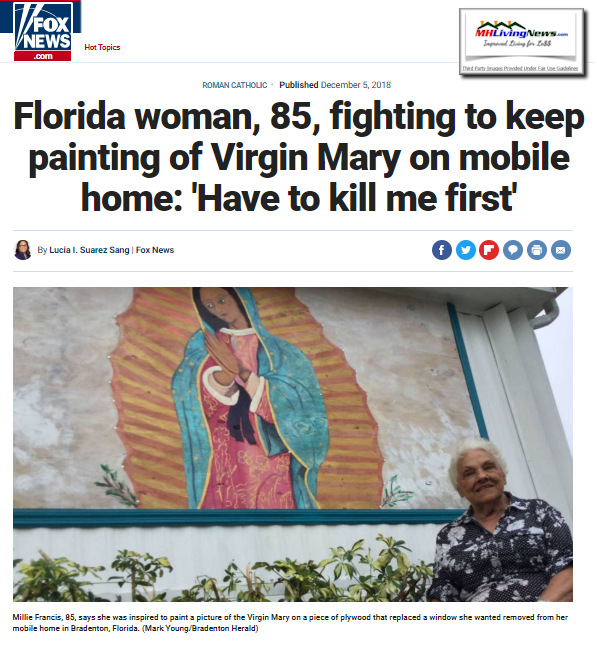Screen dimensions: 597x645
Task: Open Hot Topics menu
Action: click(102, 47)
